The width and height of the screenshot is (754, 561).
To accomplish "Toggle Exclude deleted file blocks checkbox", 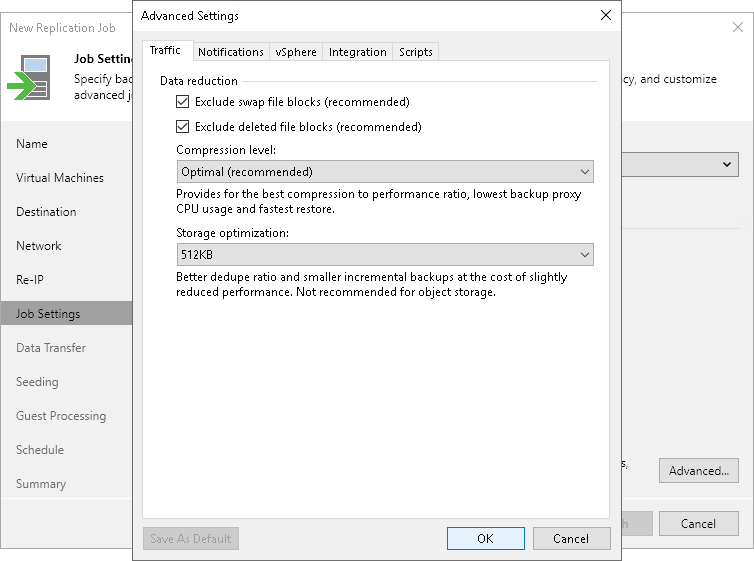I will coord(183,127).
